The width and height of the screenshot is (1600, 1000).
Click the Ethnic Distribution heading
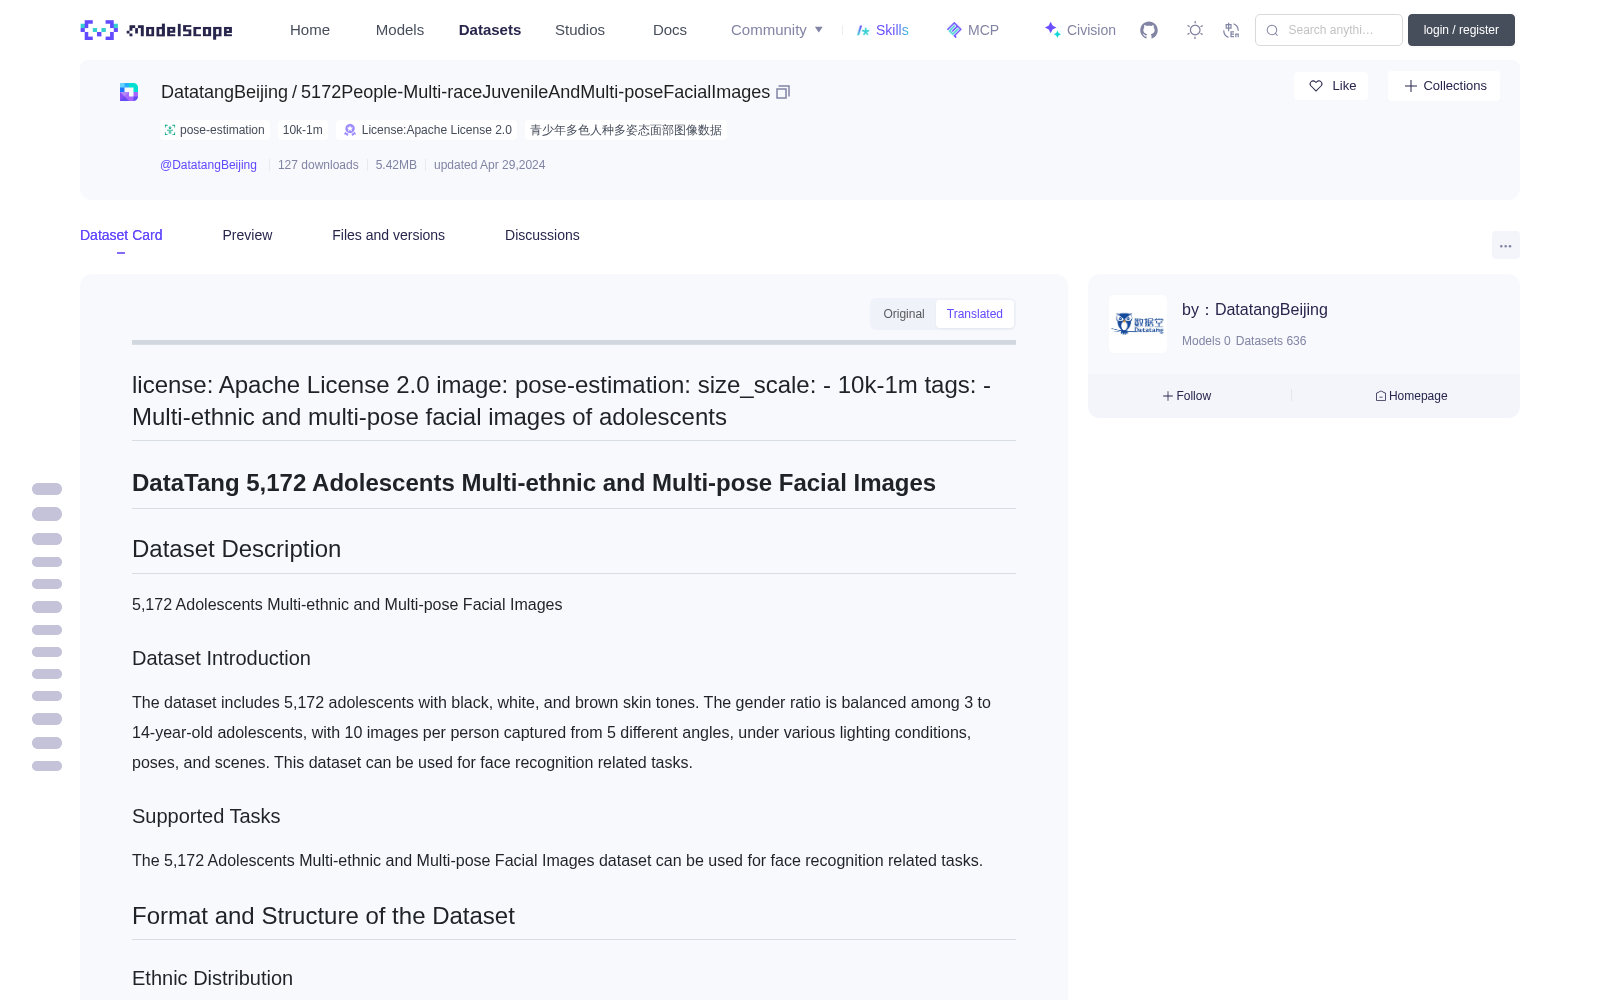pos(213,978)
